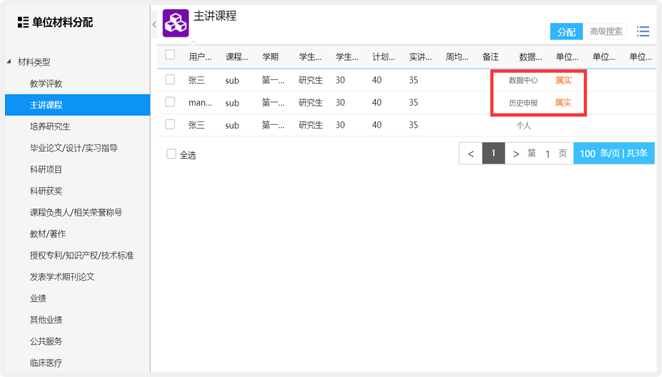Click the 备注 column header
The image size is (662, 377).
[x=491, y=57]
